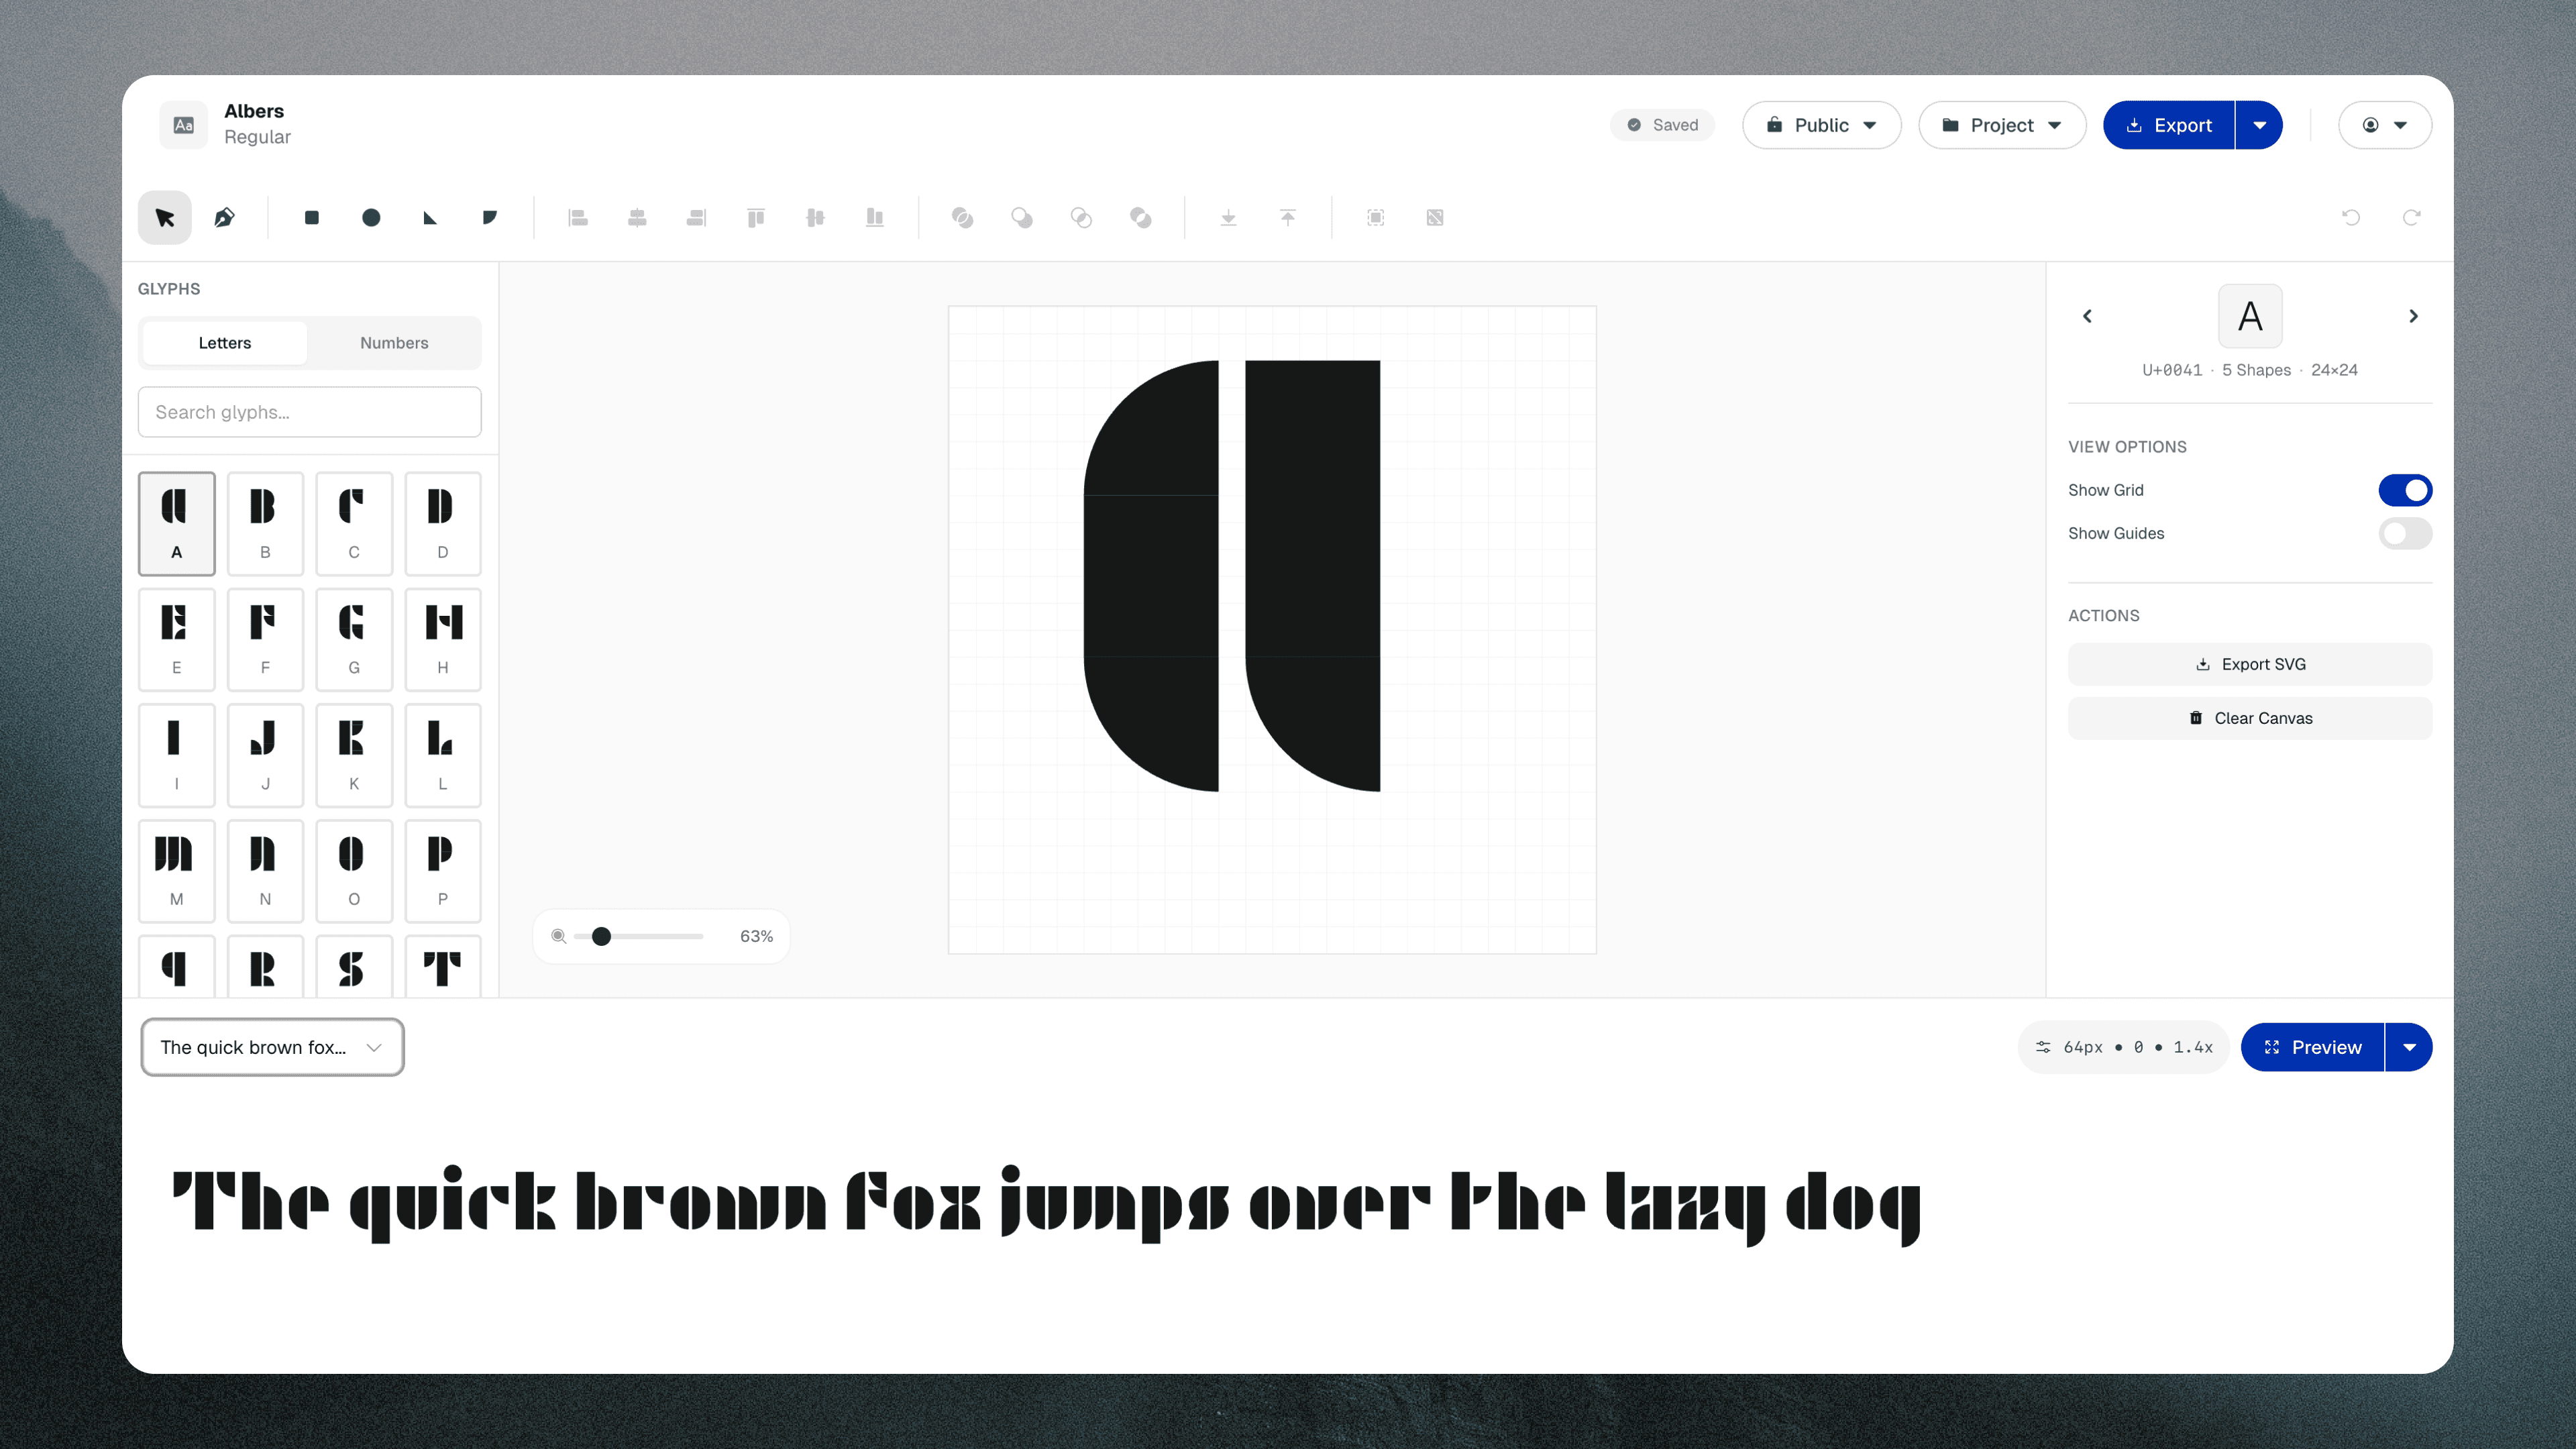Enable the Show Guides toggle

pos(2404,533)
